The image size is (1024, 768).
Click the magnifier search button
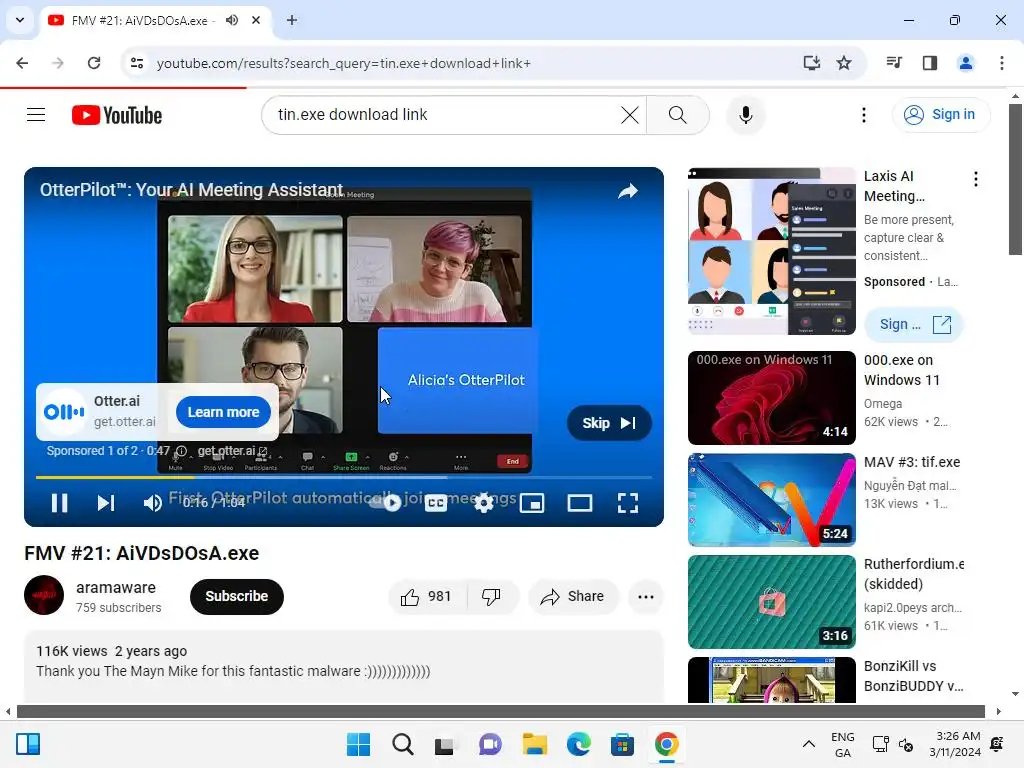pos(677,115)
